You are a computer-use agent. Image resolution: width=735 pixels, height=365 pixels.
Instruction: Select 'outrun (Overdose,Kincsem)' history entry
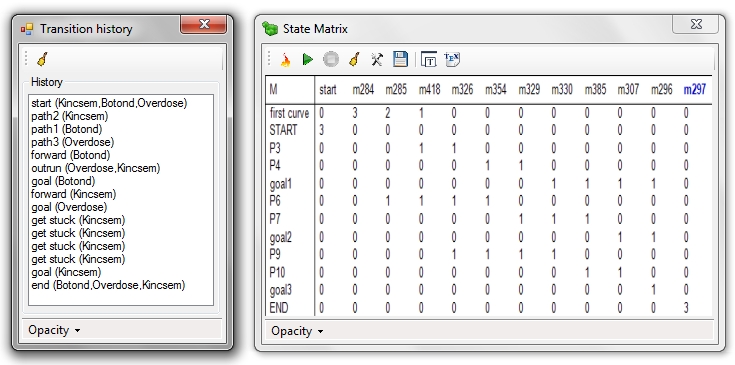click(96, 168)
